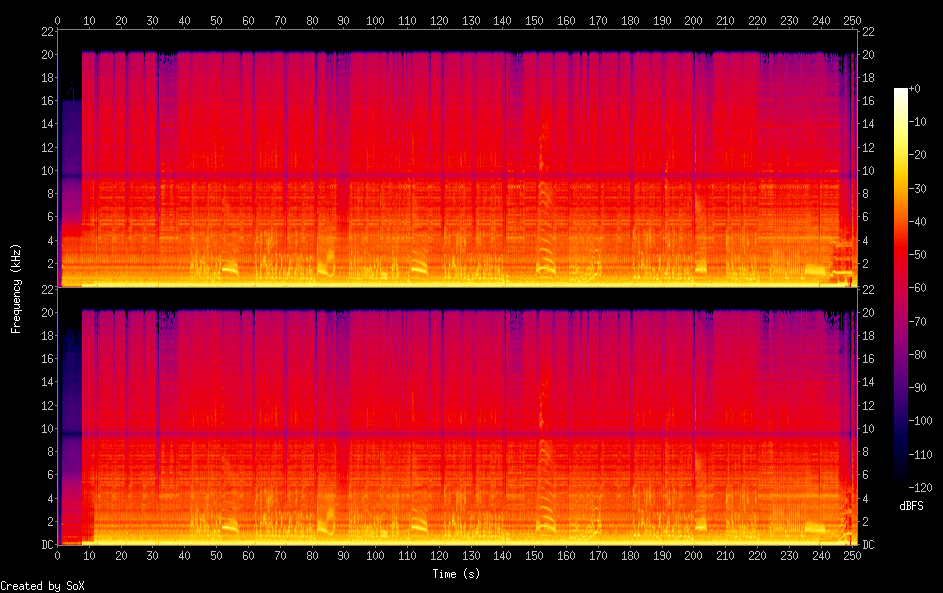Click the 200 tick on bottom time axis

coord(693,554)
